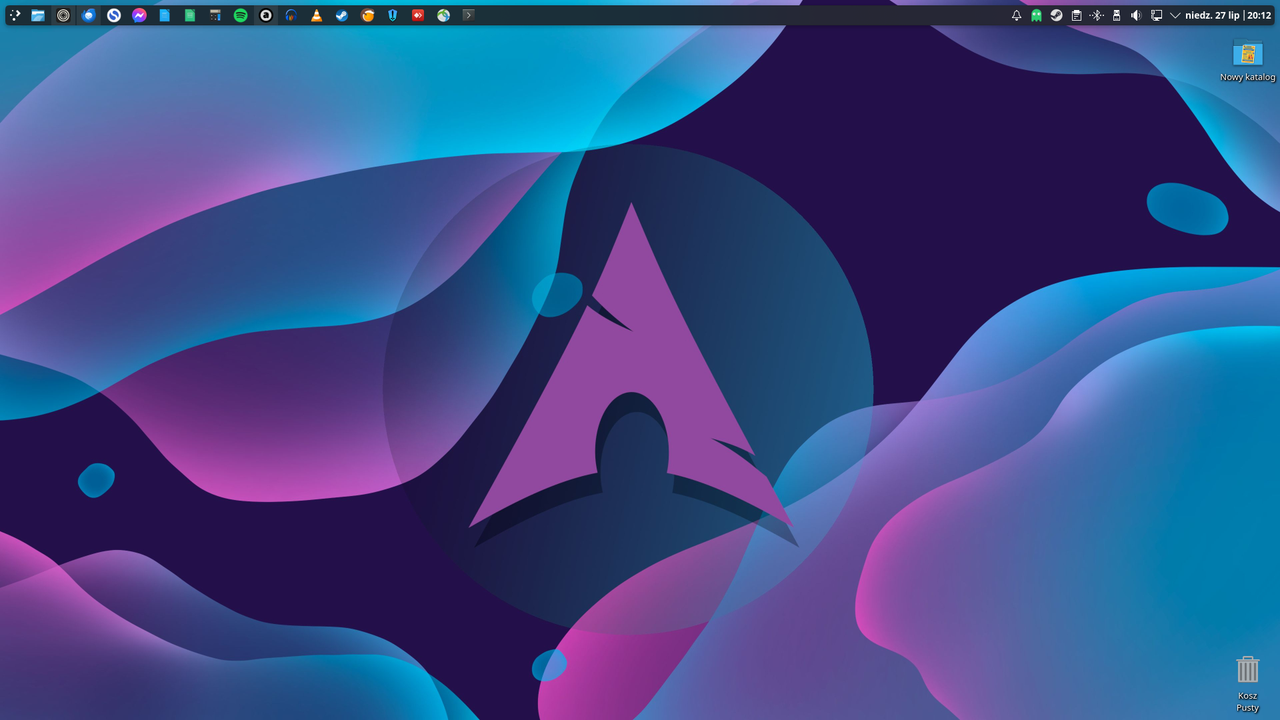The image size is (1280, 720).
Task: Launch VLC media player
Action: tap(317, 15)
